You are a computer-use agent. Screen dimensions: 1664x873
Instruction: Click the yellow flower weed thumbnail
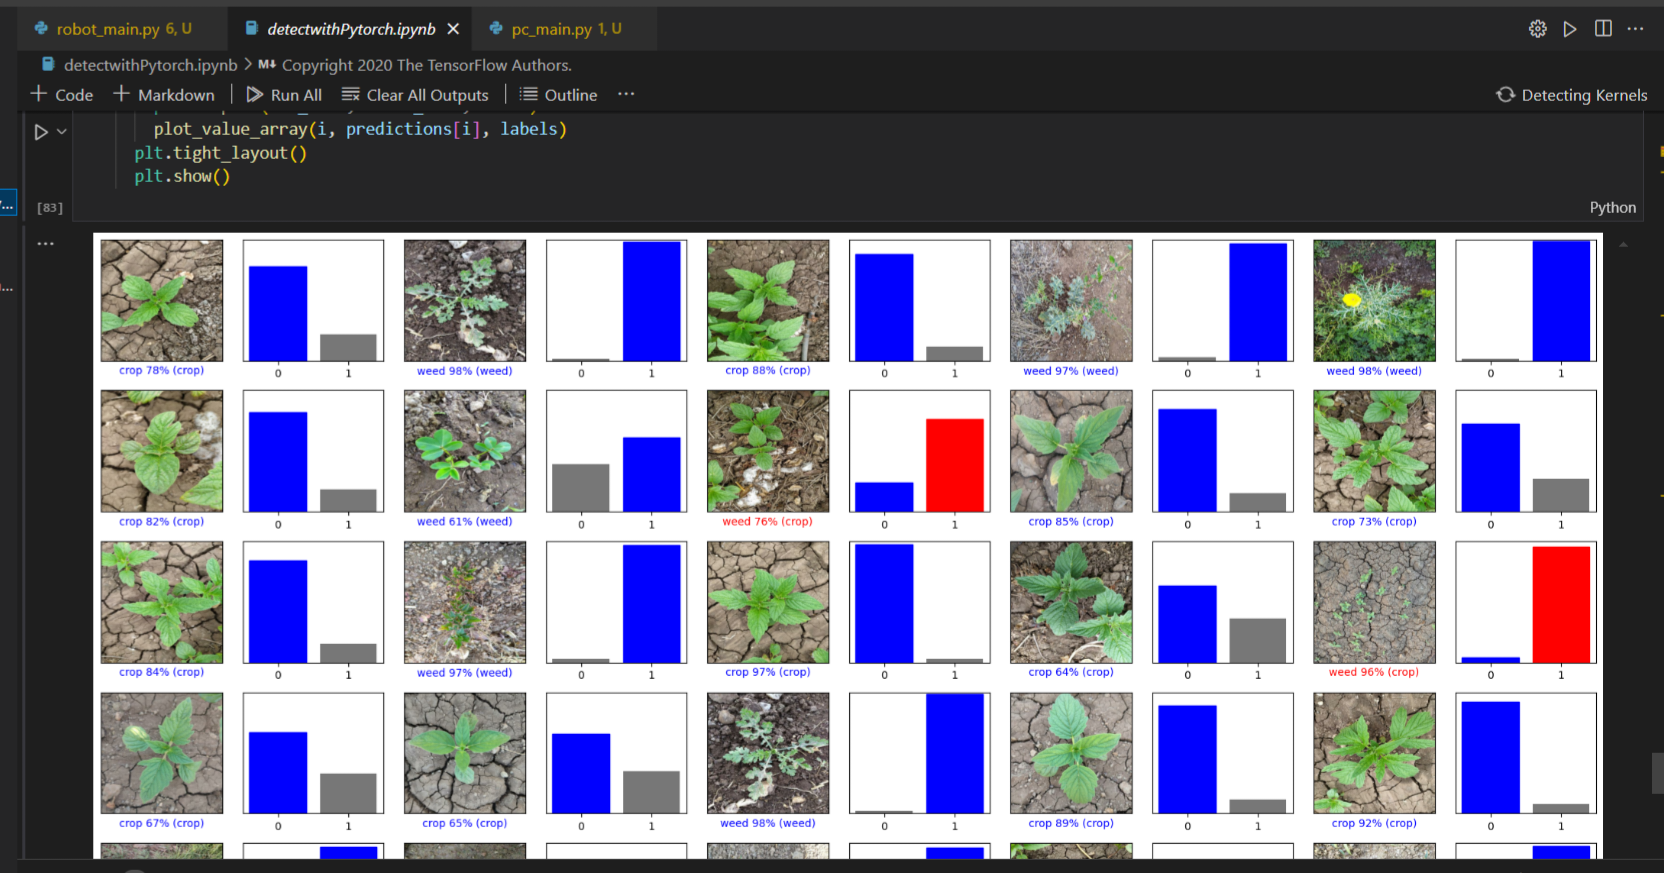[1373, 301]
